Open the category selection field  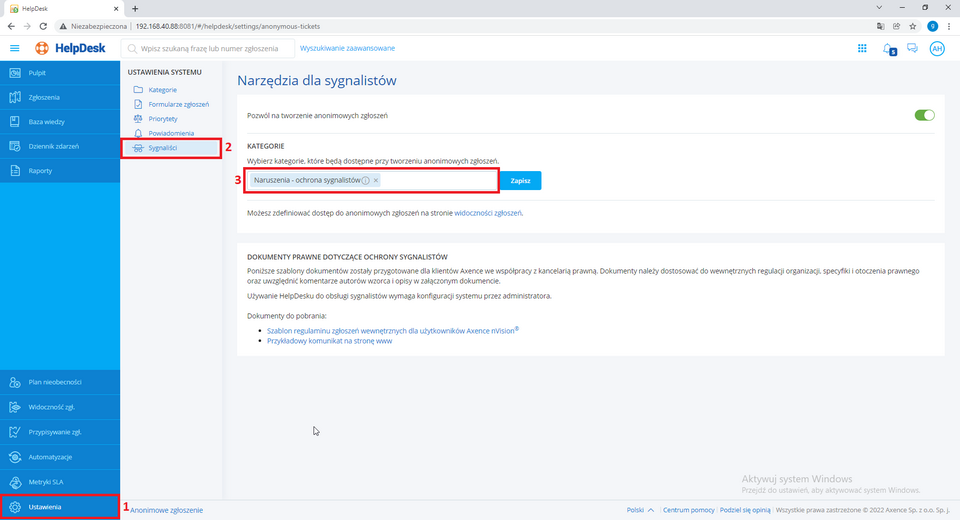pos(440,180)
